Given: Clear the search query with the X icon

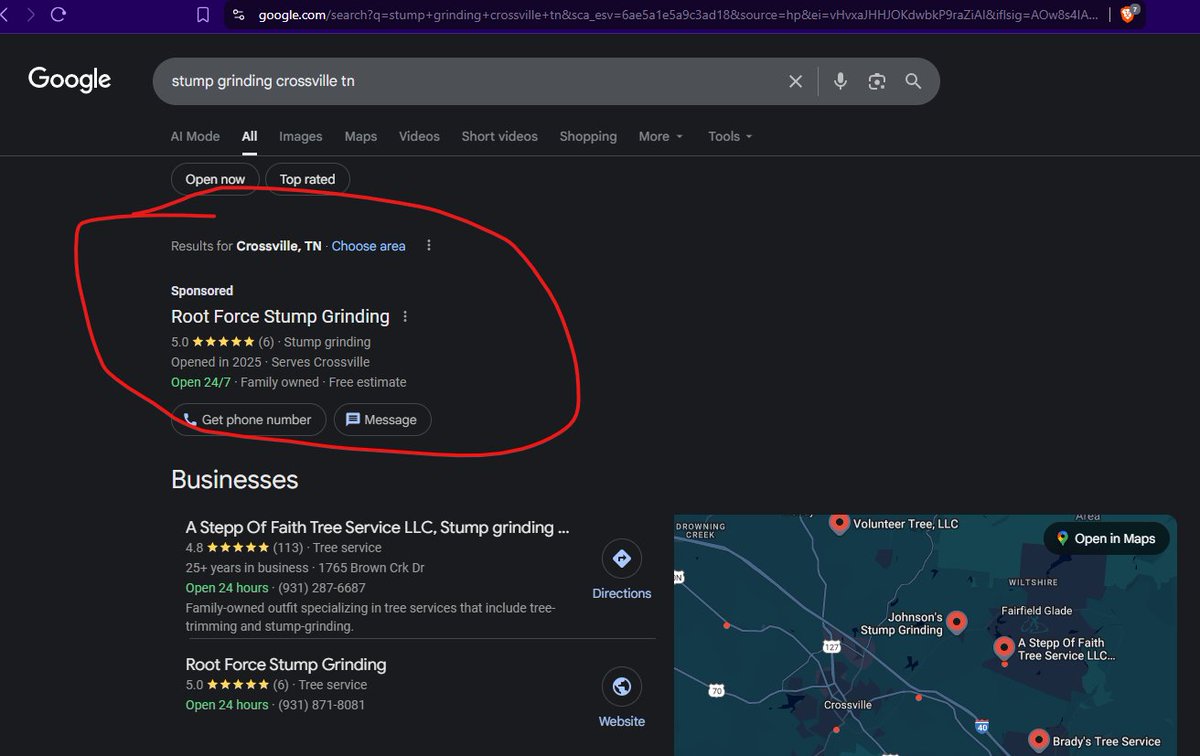Looking at the screenshot, I should click(x=795, y=81).
